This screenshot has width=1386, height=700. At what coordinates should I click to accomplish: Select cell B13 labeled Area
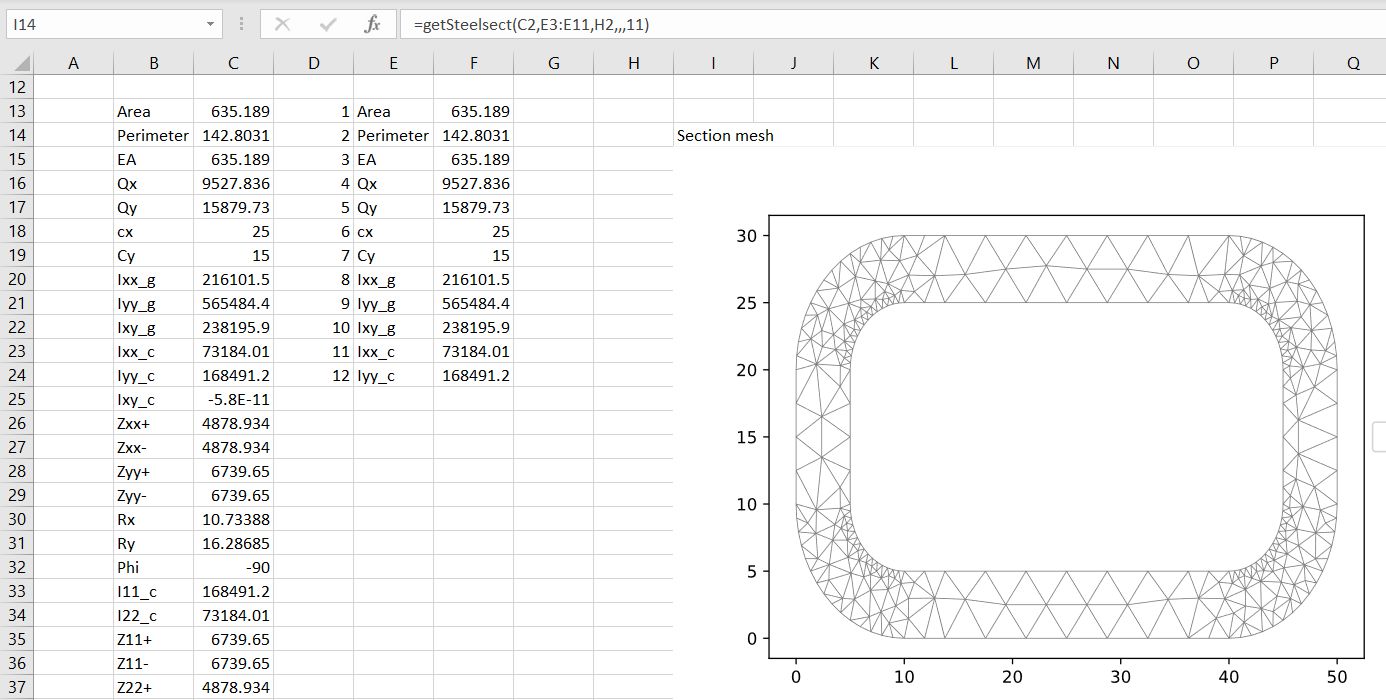pyautogui.click(x=153, y=111)
